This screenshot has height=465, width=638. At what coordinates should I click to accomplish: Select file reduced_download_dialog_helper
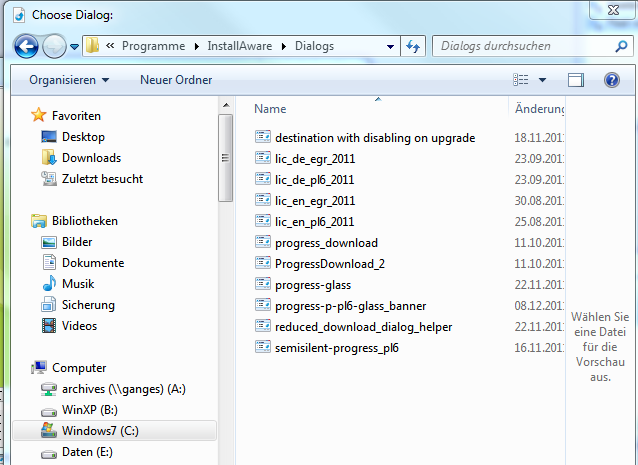click(x=363, y=327)
